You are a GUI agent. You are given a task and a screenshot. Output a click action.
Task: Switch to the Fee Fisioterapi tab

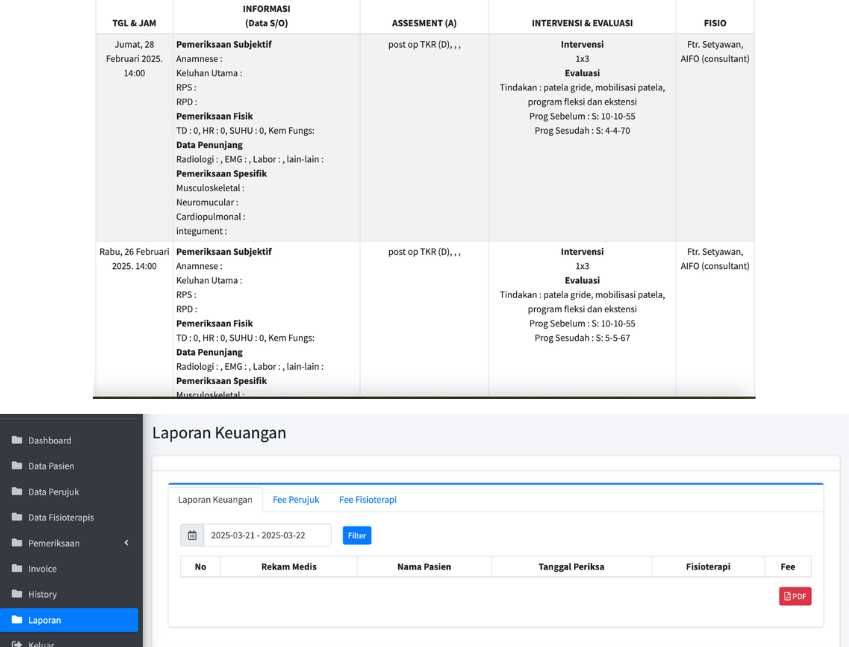(367, 499)
